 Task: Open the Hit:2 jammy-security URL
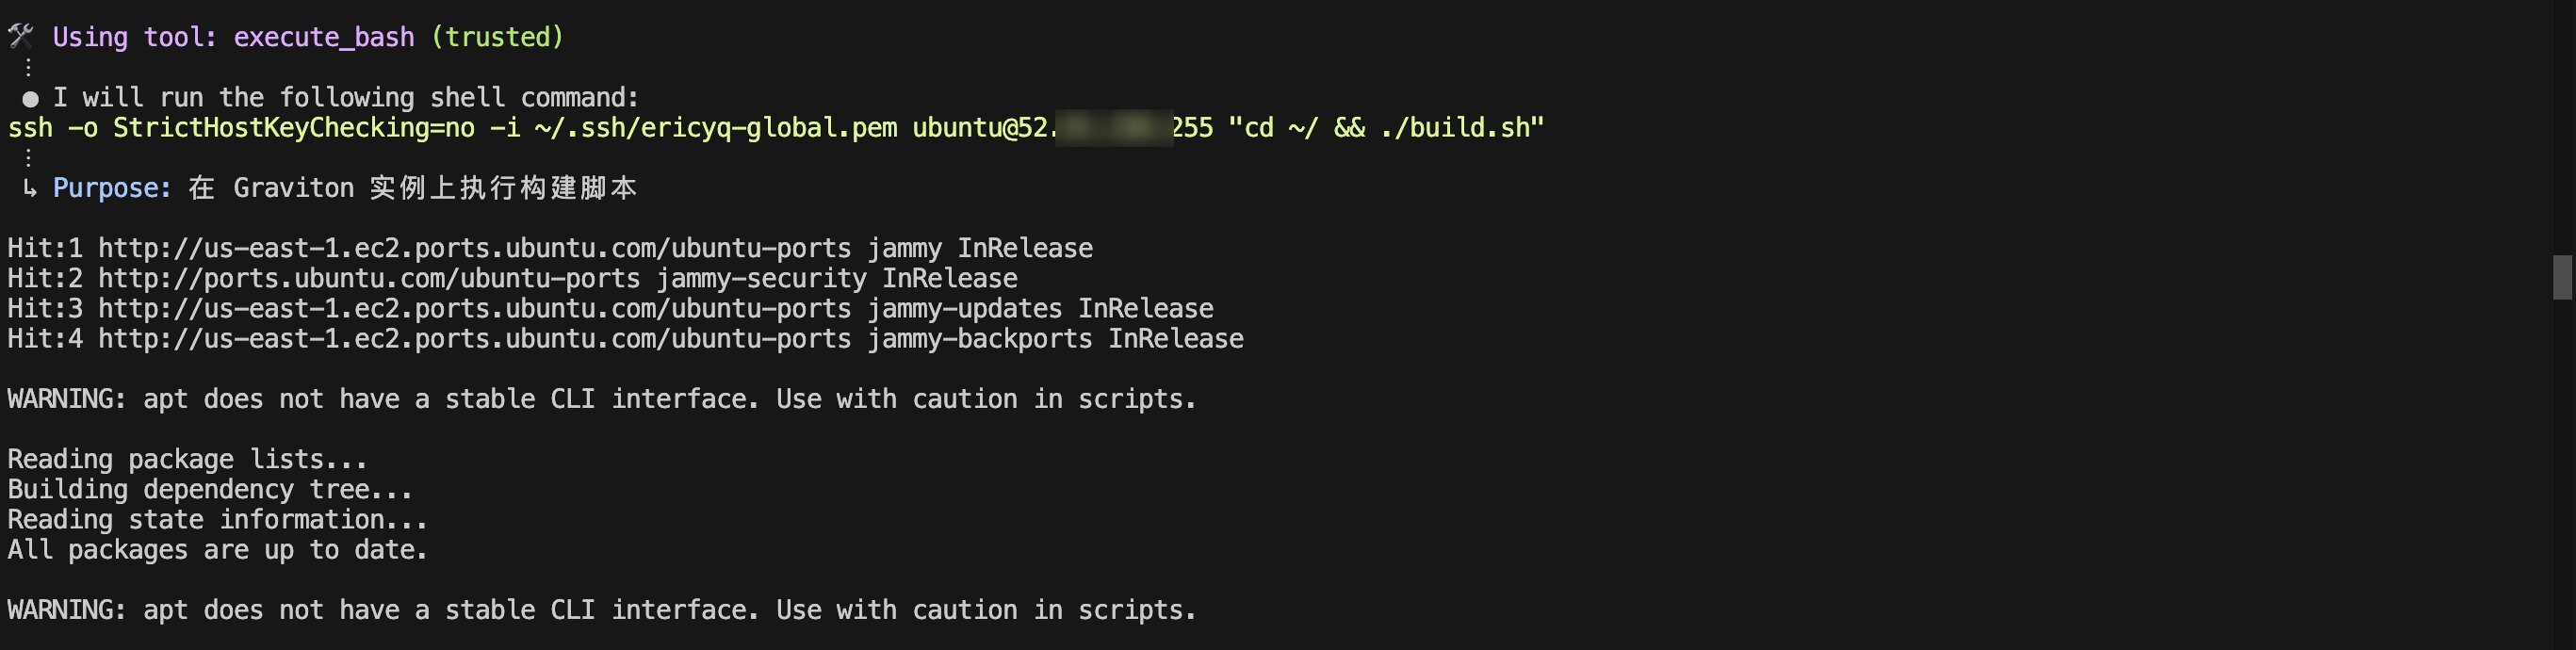(x=368, y=278)
